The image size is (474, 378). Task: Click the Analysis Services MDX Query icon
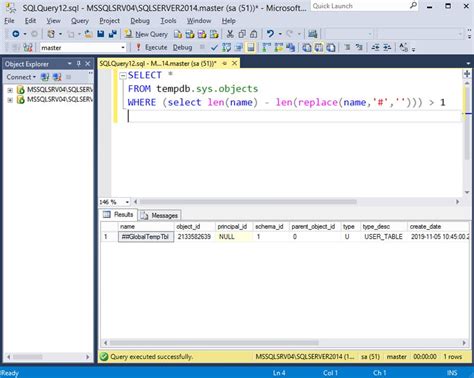click(x=190, y=34)
